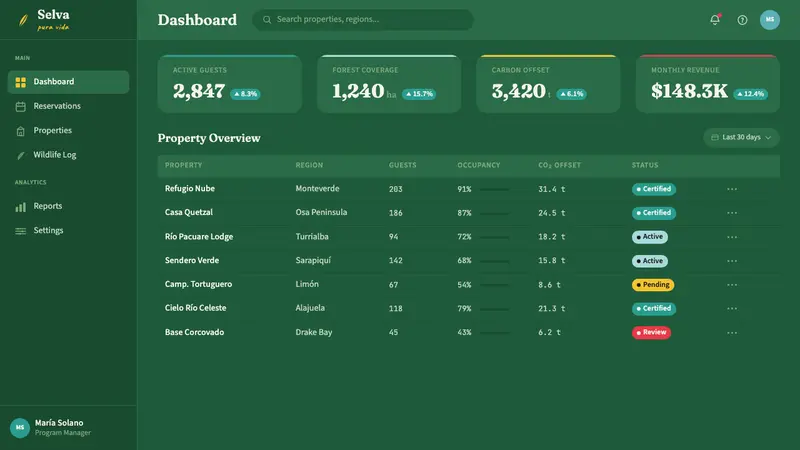Open more options for Base Corcovado
The width and height of the screenshot is (800, 450).
coord(732,333)
